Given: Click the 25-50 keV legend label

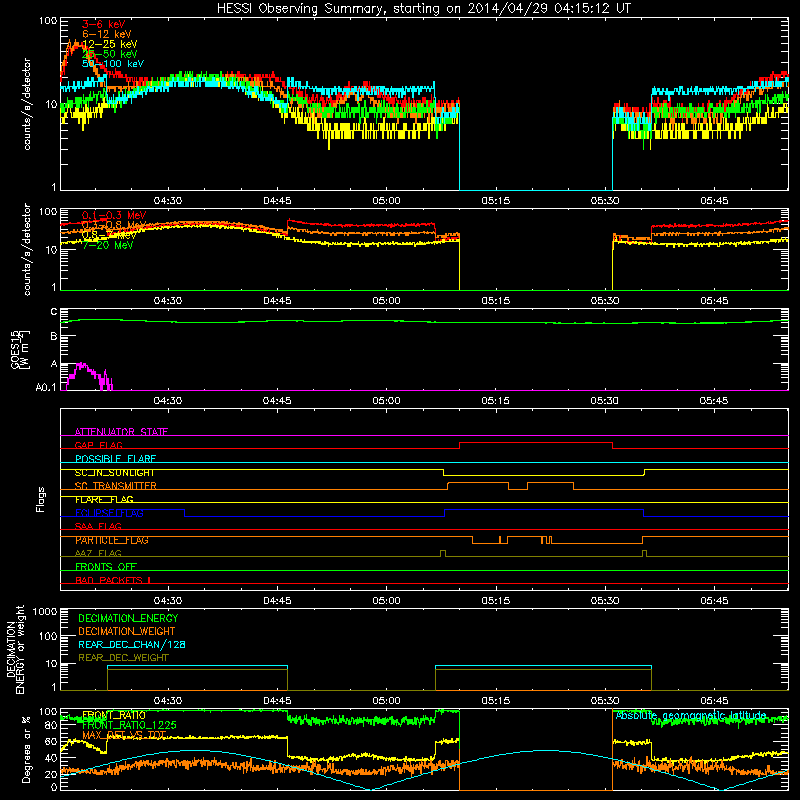Looking at the screenshot, I should tap(110, 54).
